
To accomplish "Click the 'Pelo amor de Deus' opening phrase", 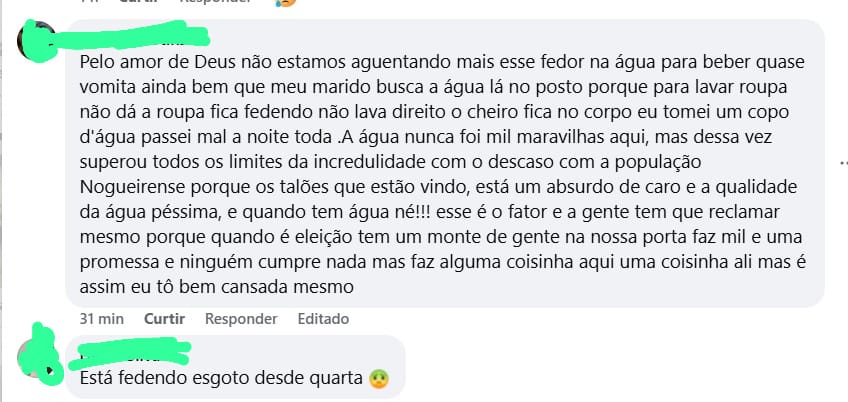I will click(x=144, y=62).
